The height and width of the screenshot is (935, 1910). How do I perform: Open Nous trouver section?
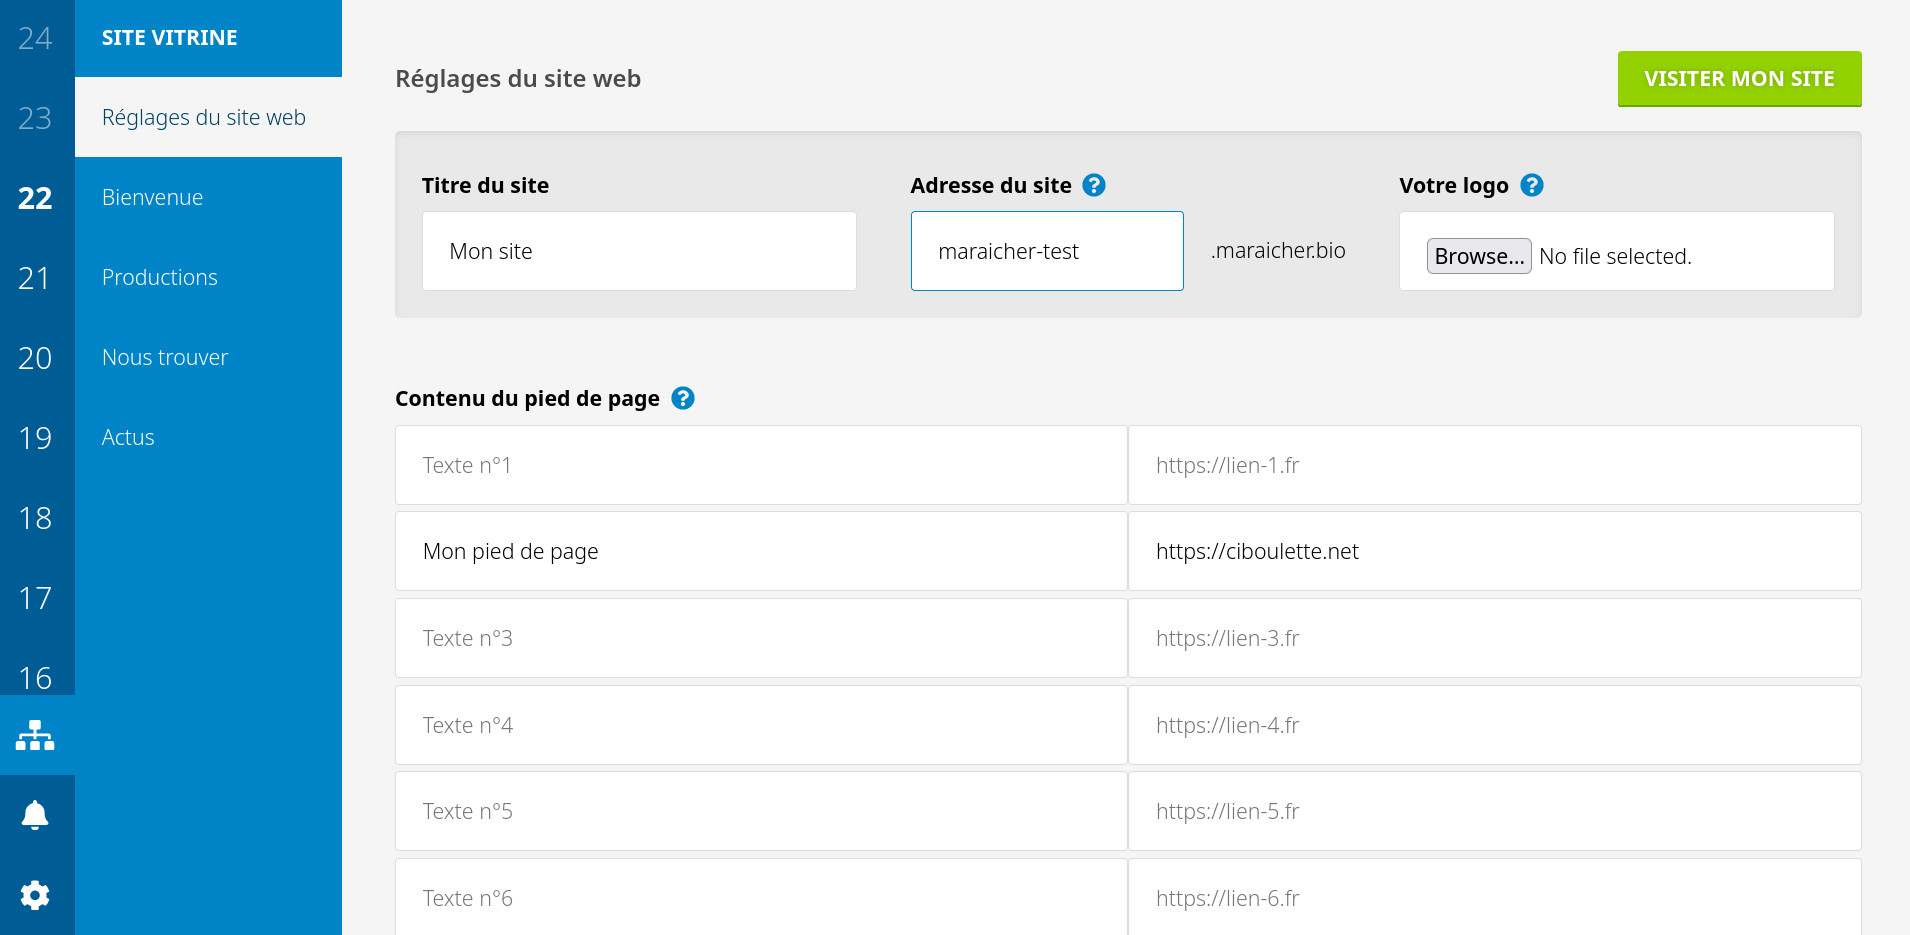coord(165,357)
